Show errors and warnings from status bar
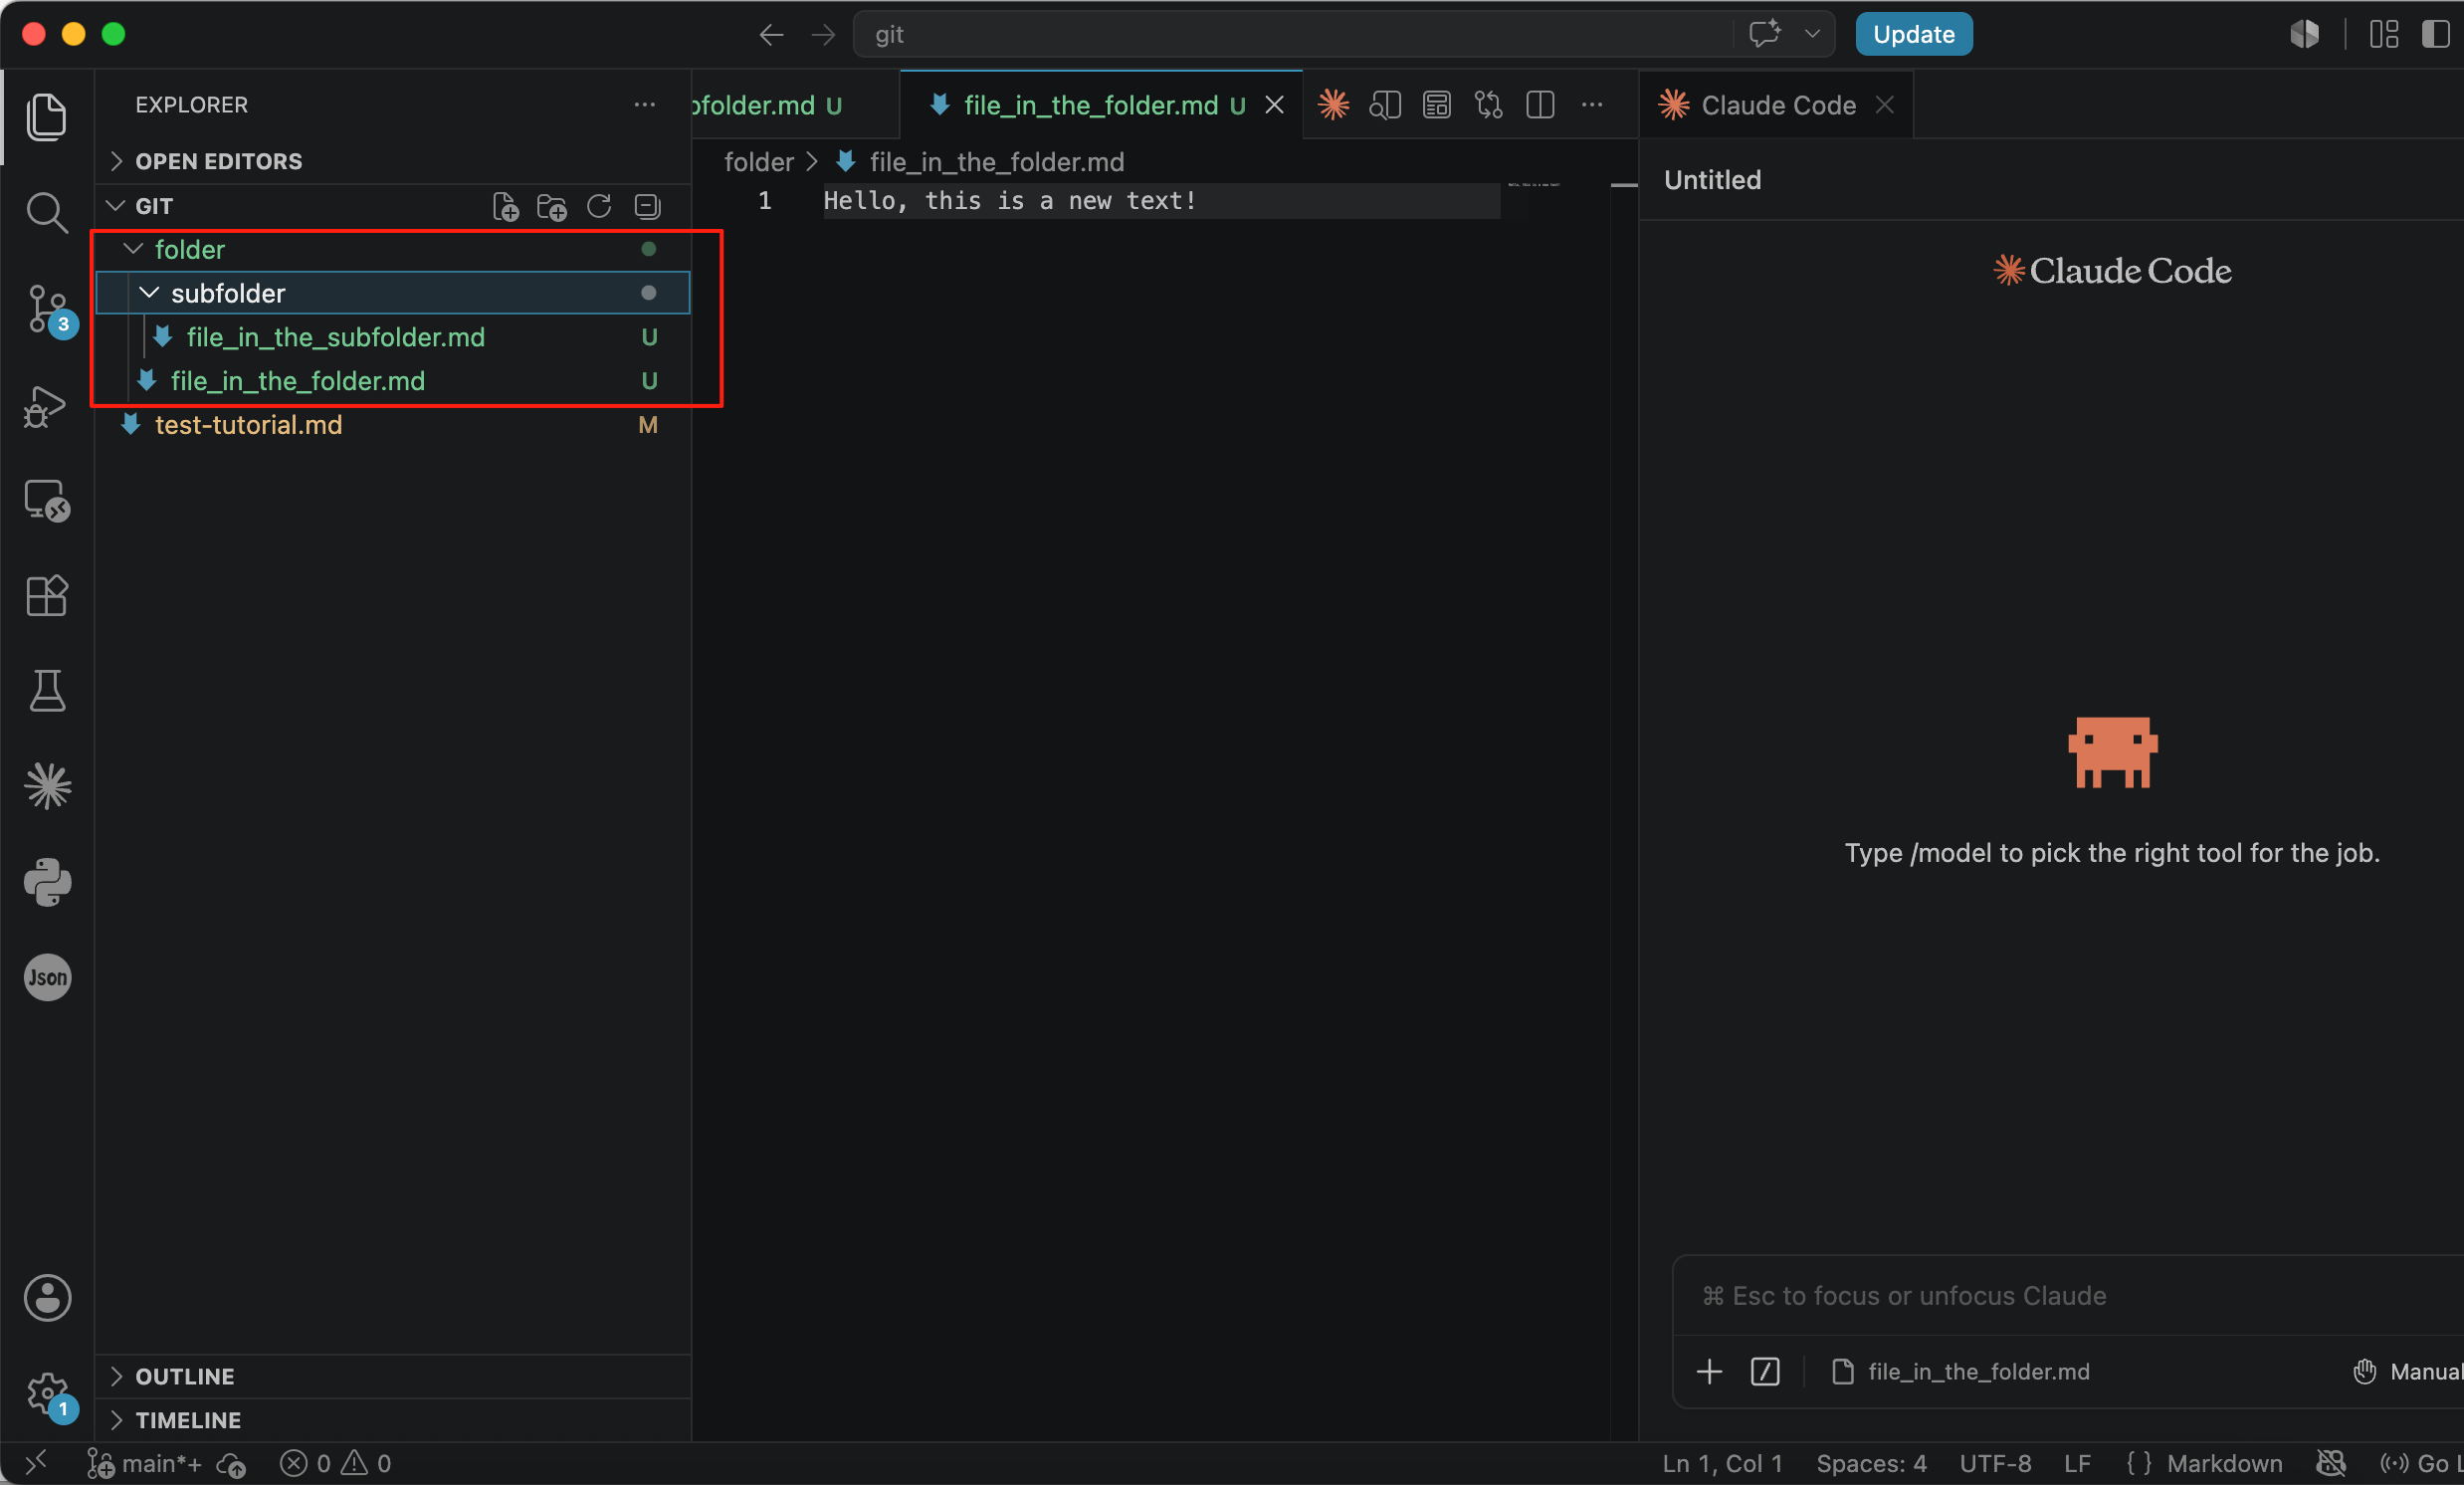Screen dimensions: 2464x1485 click(x=336, y=1463)
